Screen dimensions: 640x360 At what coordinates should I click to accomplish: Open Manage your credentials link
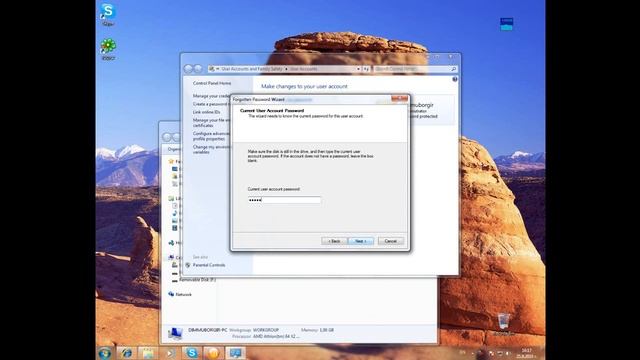211,96
